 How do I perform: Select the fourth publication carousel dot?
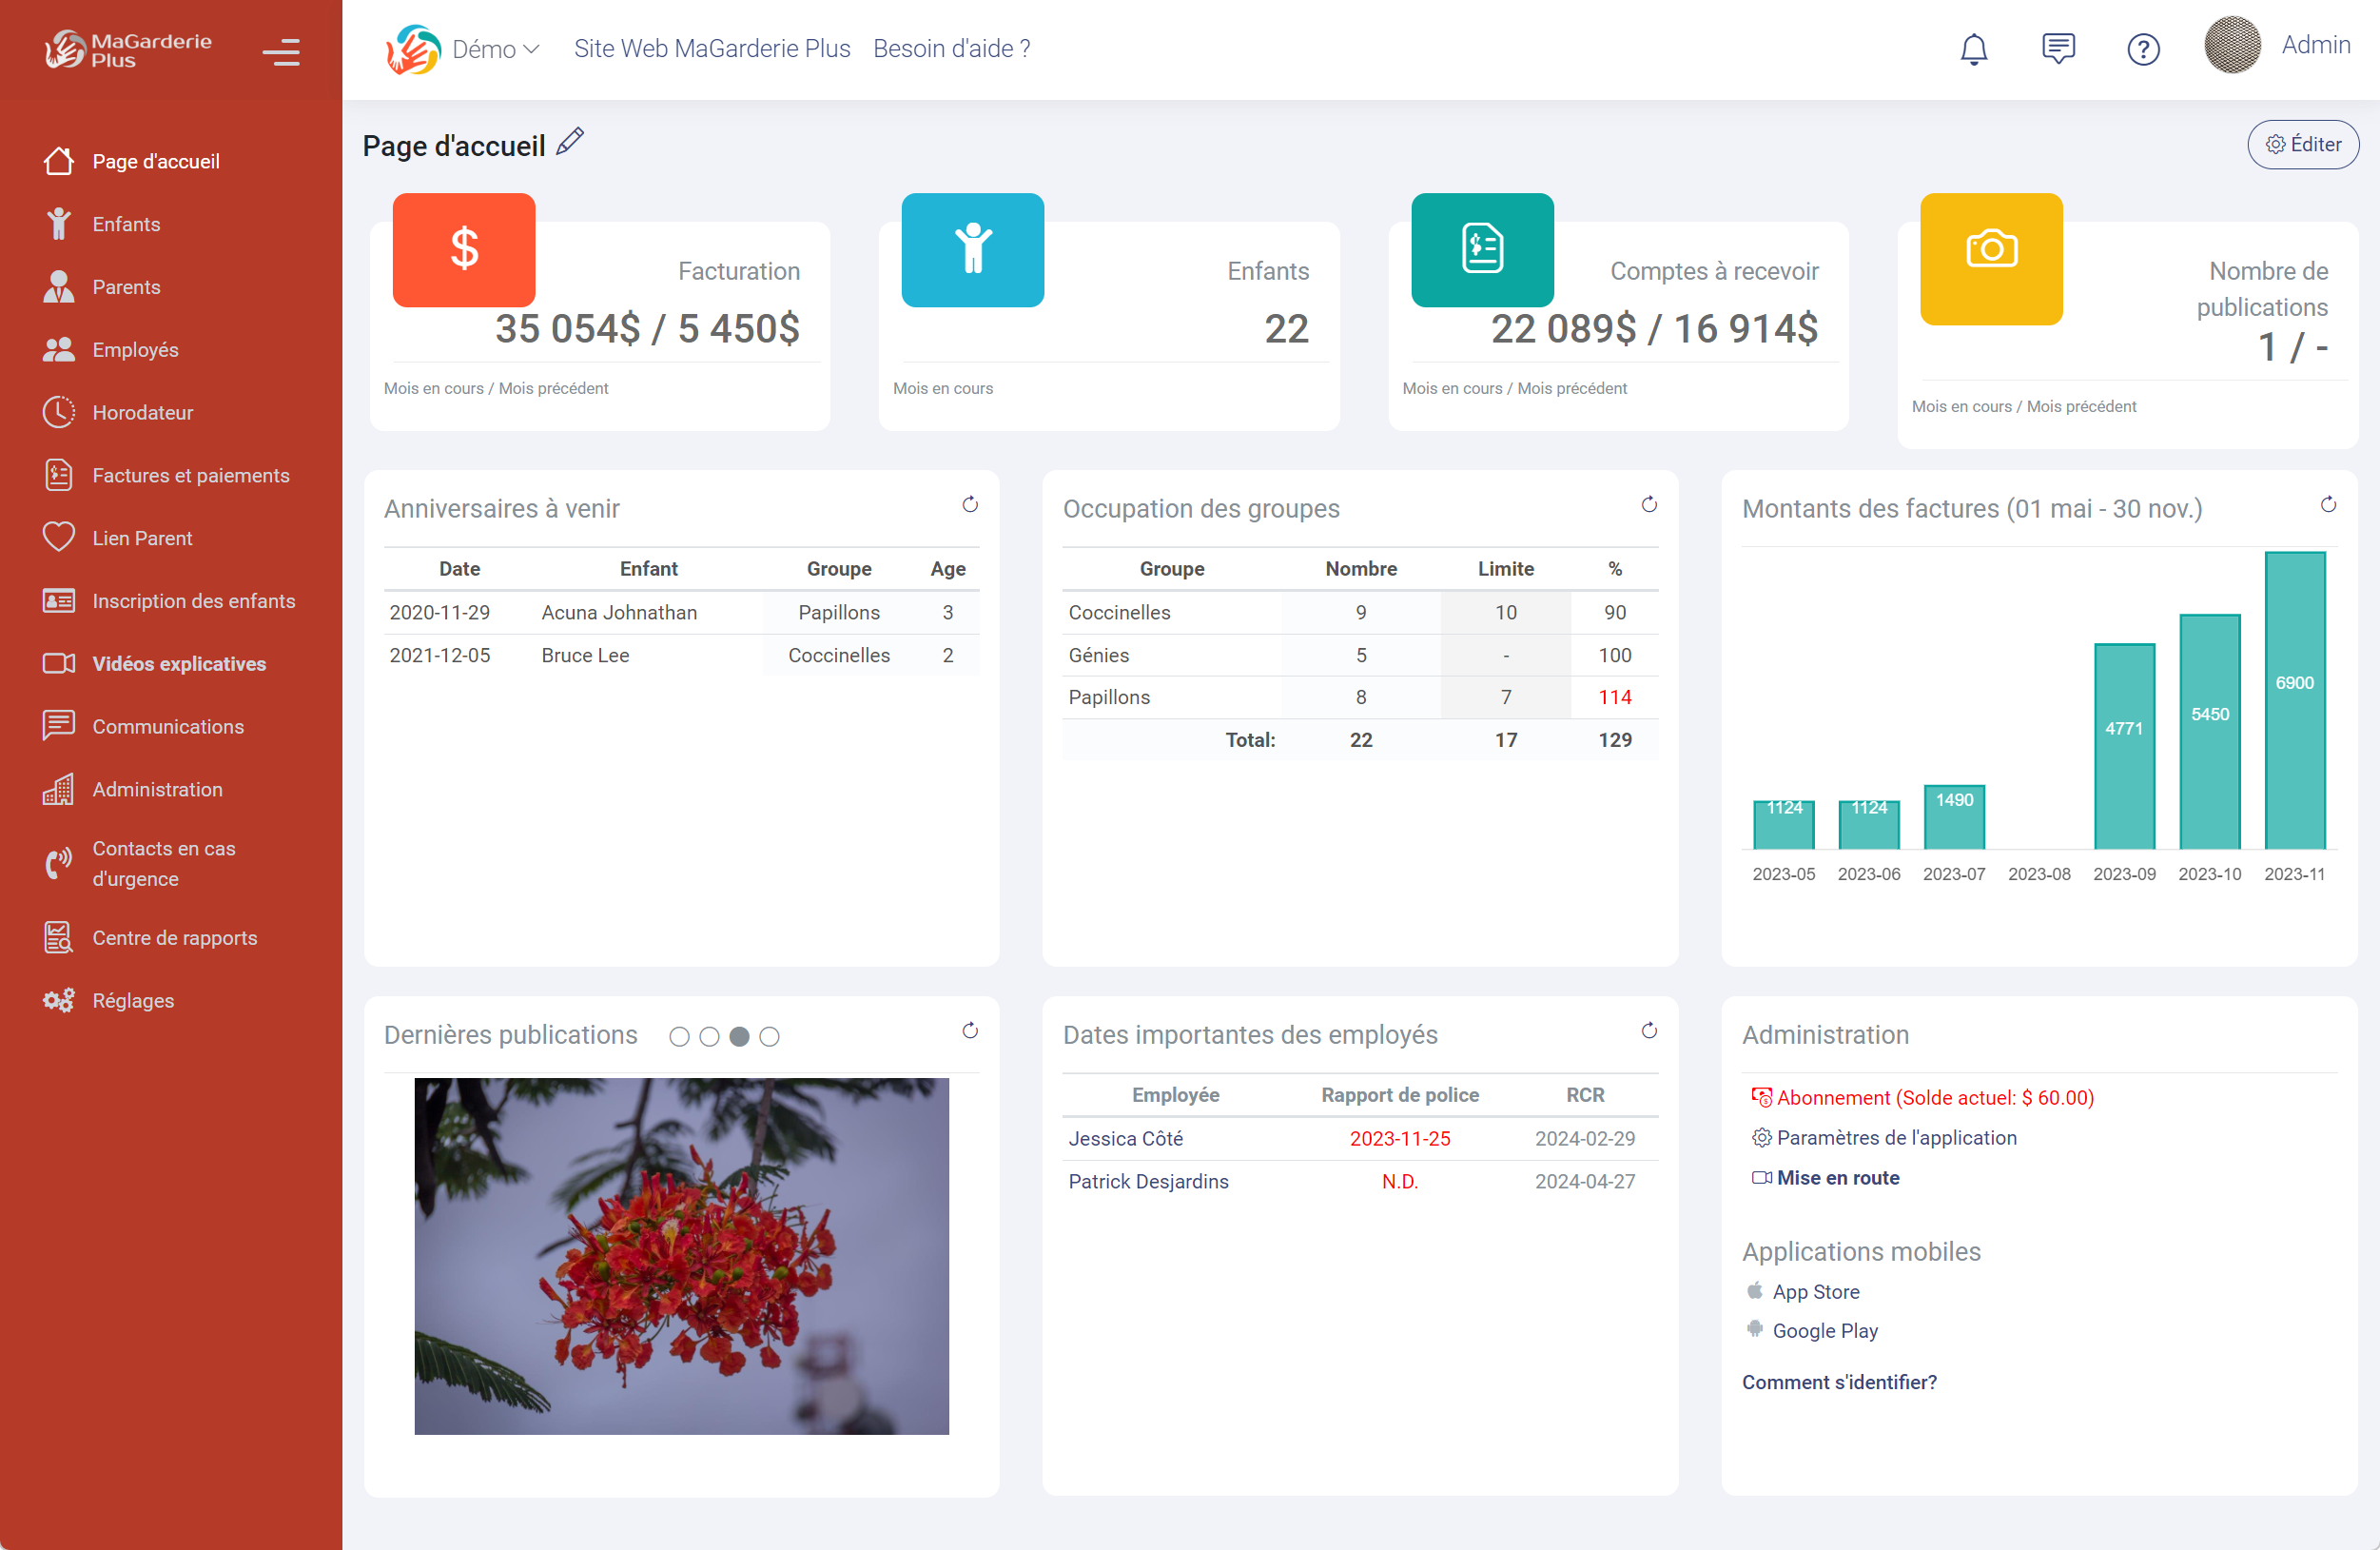(769, 1037)
